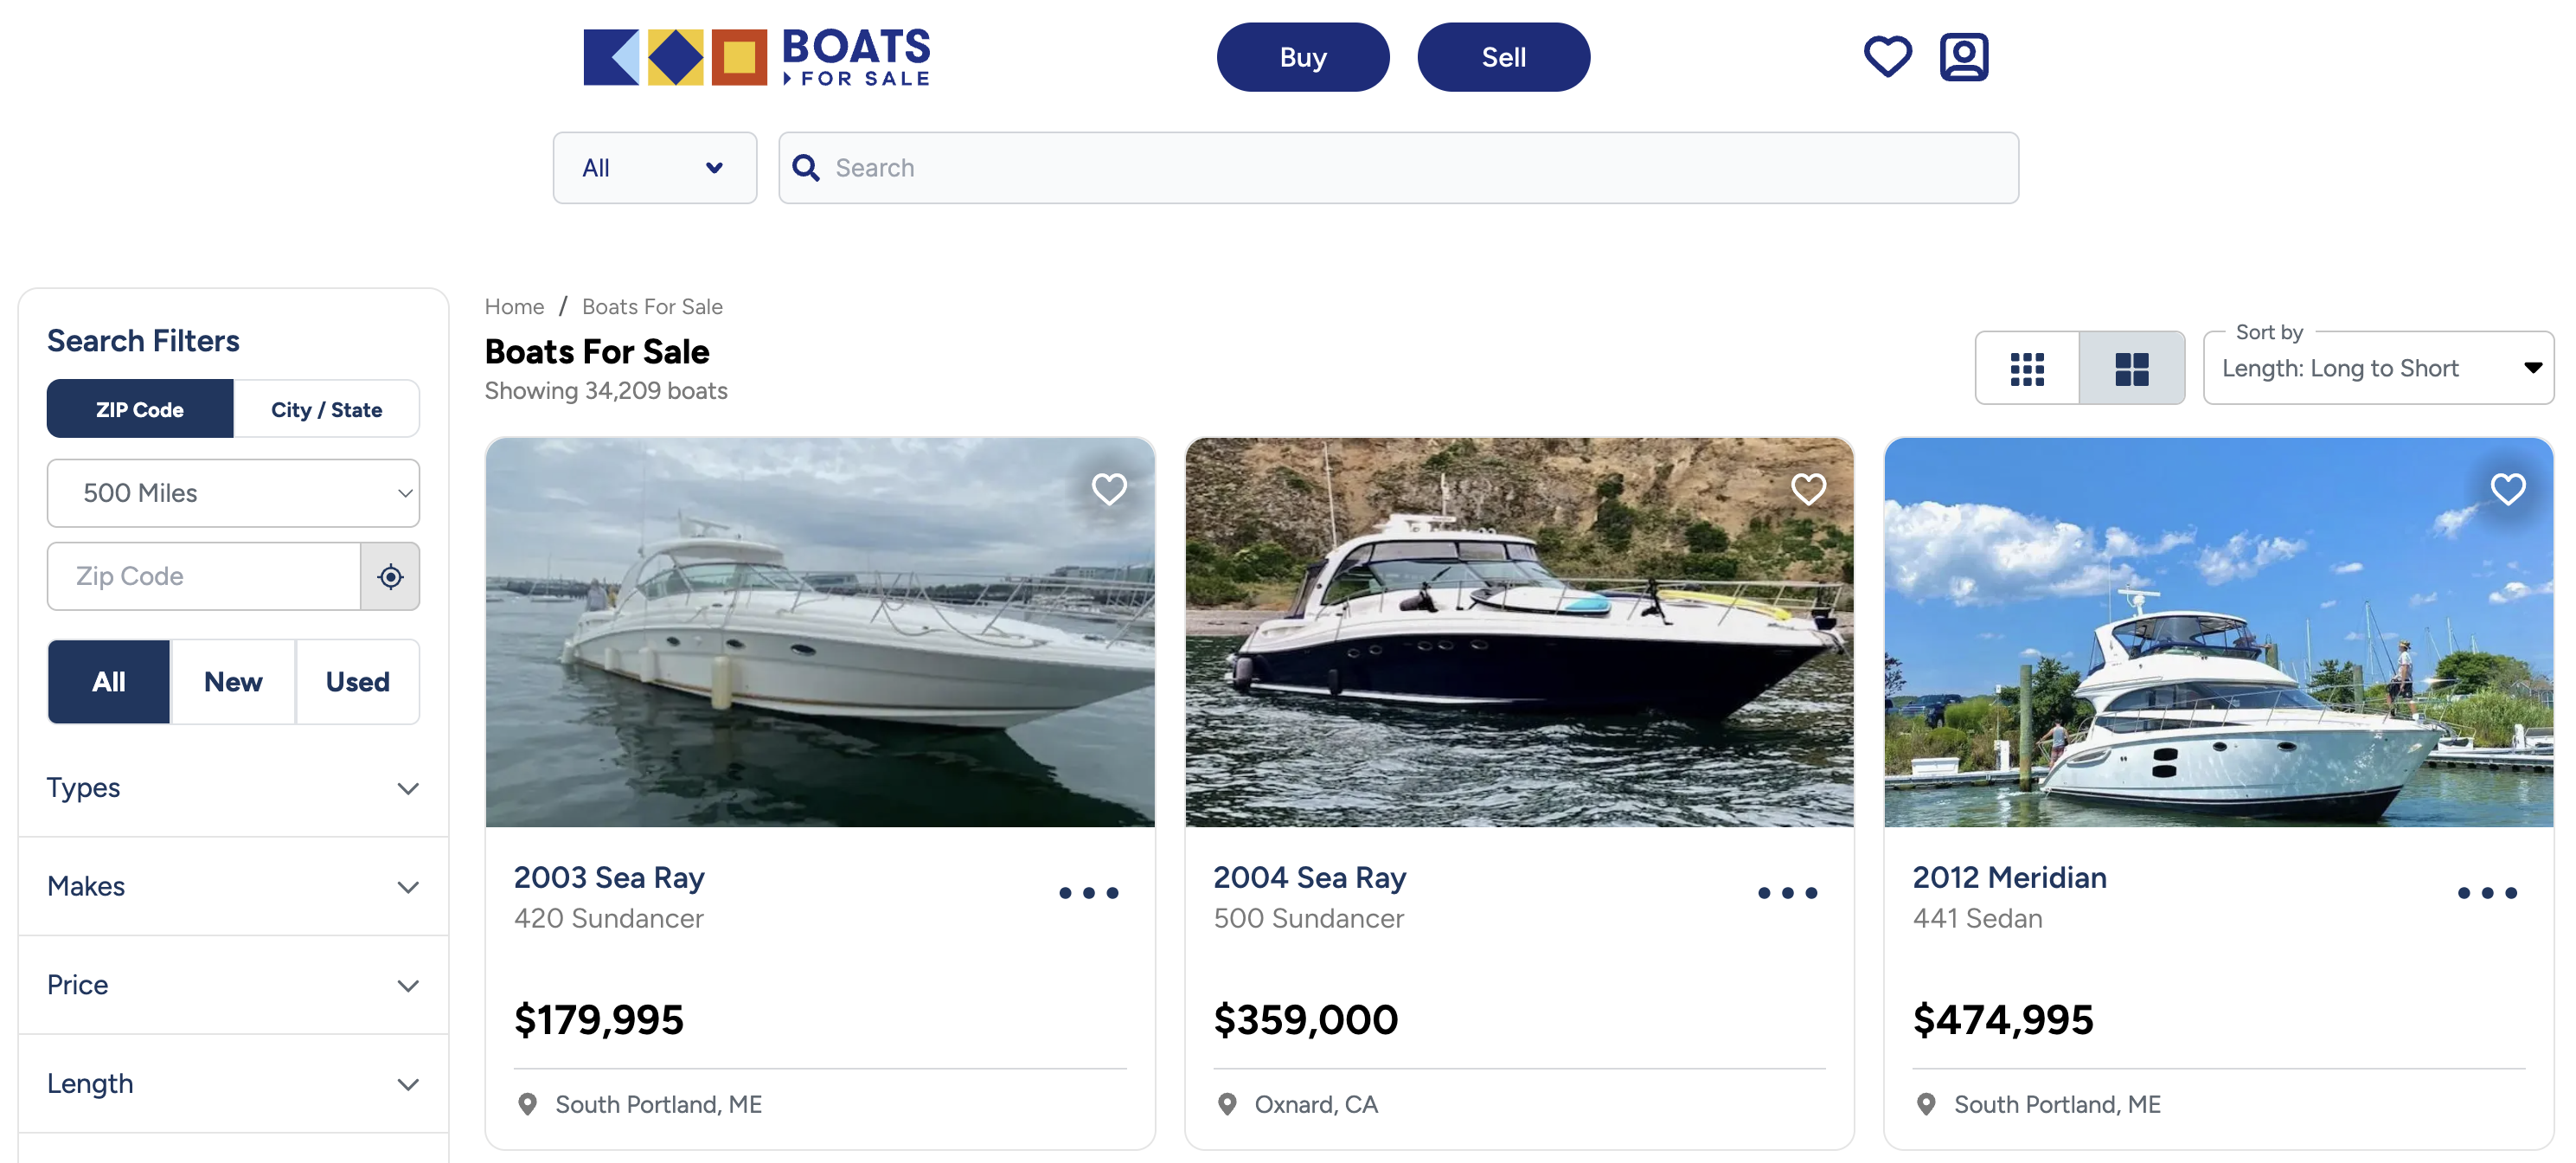2576x1163 pixels.
Task: Expand the Makes filter section
Action: [x=233, y=886]
